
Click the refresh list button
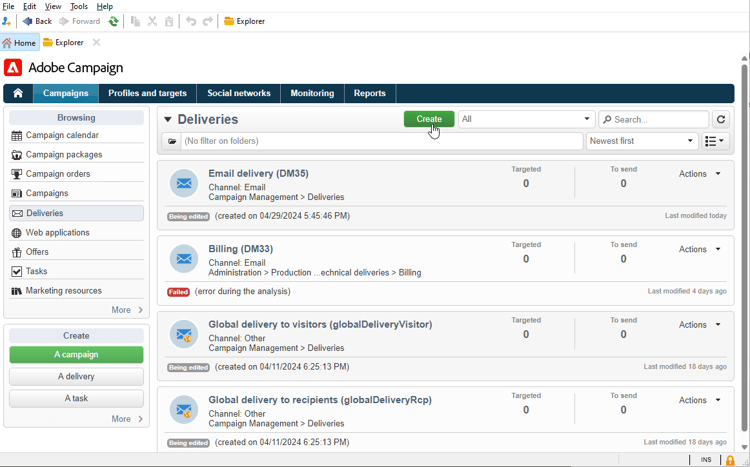721,119
